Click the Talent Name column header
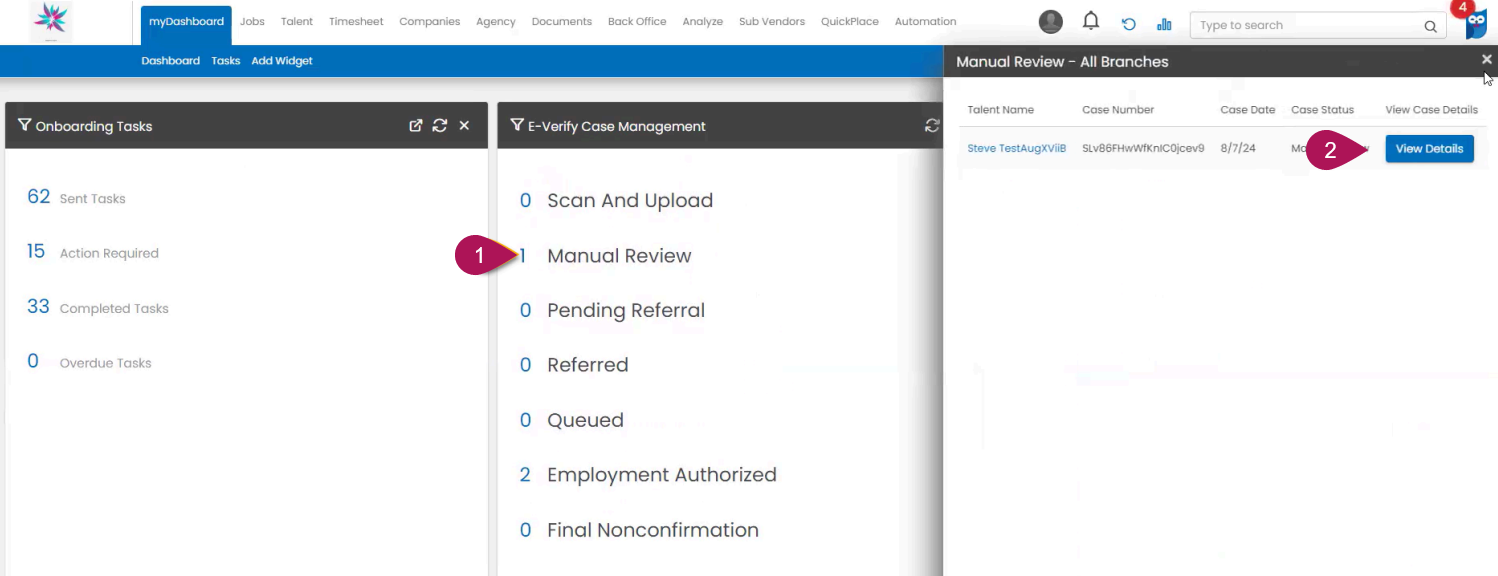This screenshot has height=576, width=1498. coord(1001,110)
